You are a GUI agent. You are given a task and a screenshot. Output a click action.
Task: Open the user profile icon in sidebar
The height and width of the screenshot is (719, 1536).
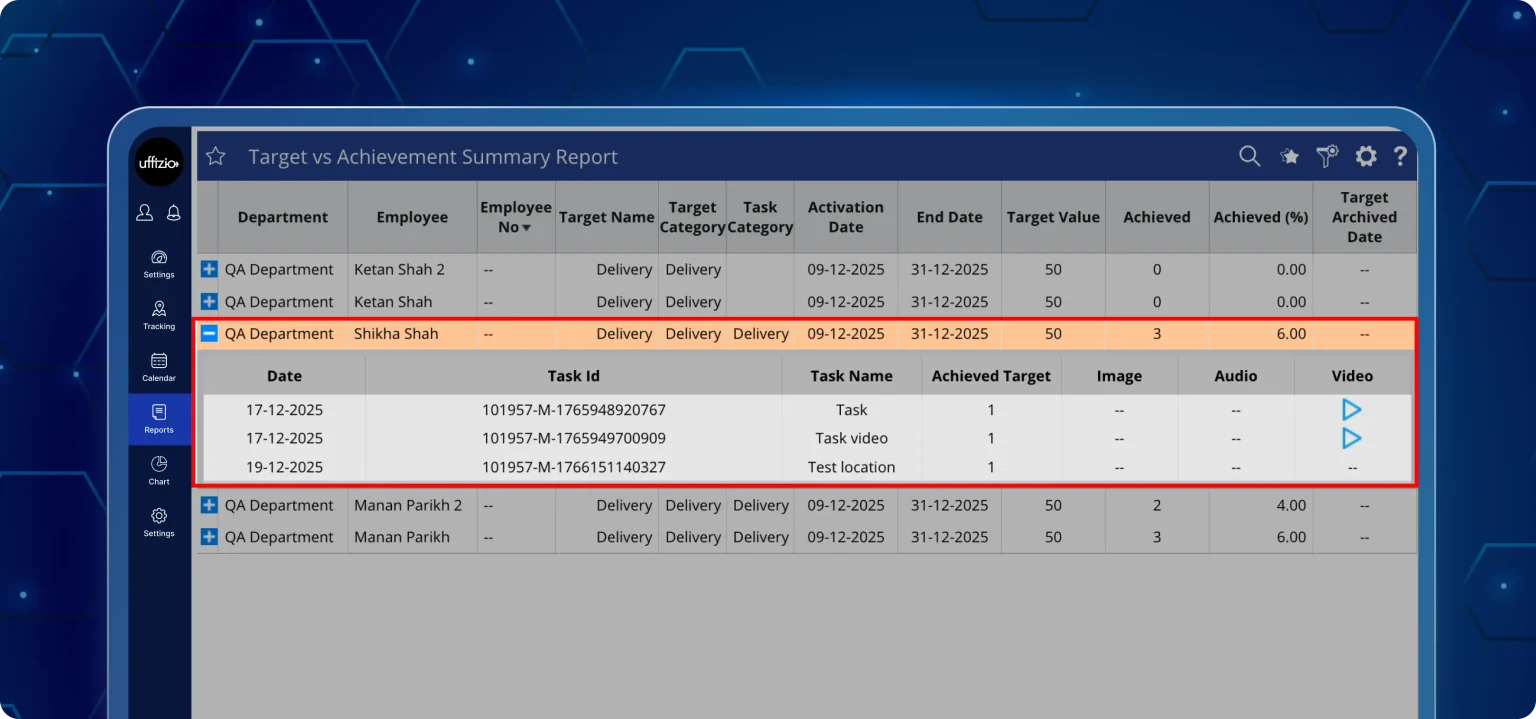[x=145, y=212]
